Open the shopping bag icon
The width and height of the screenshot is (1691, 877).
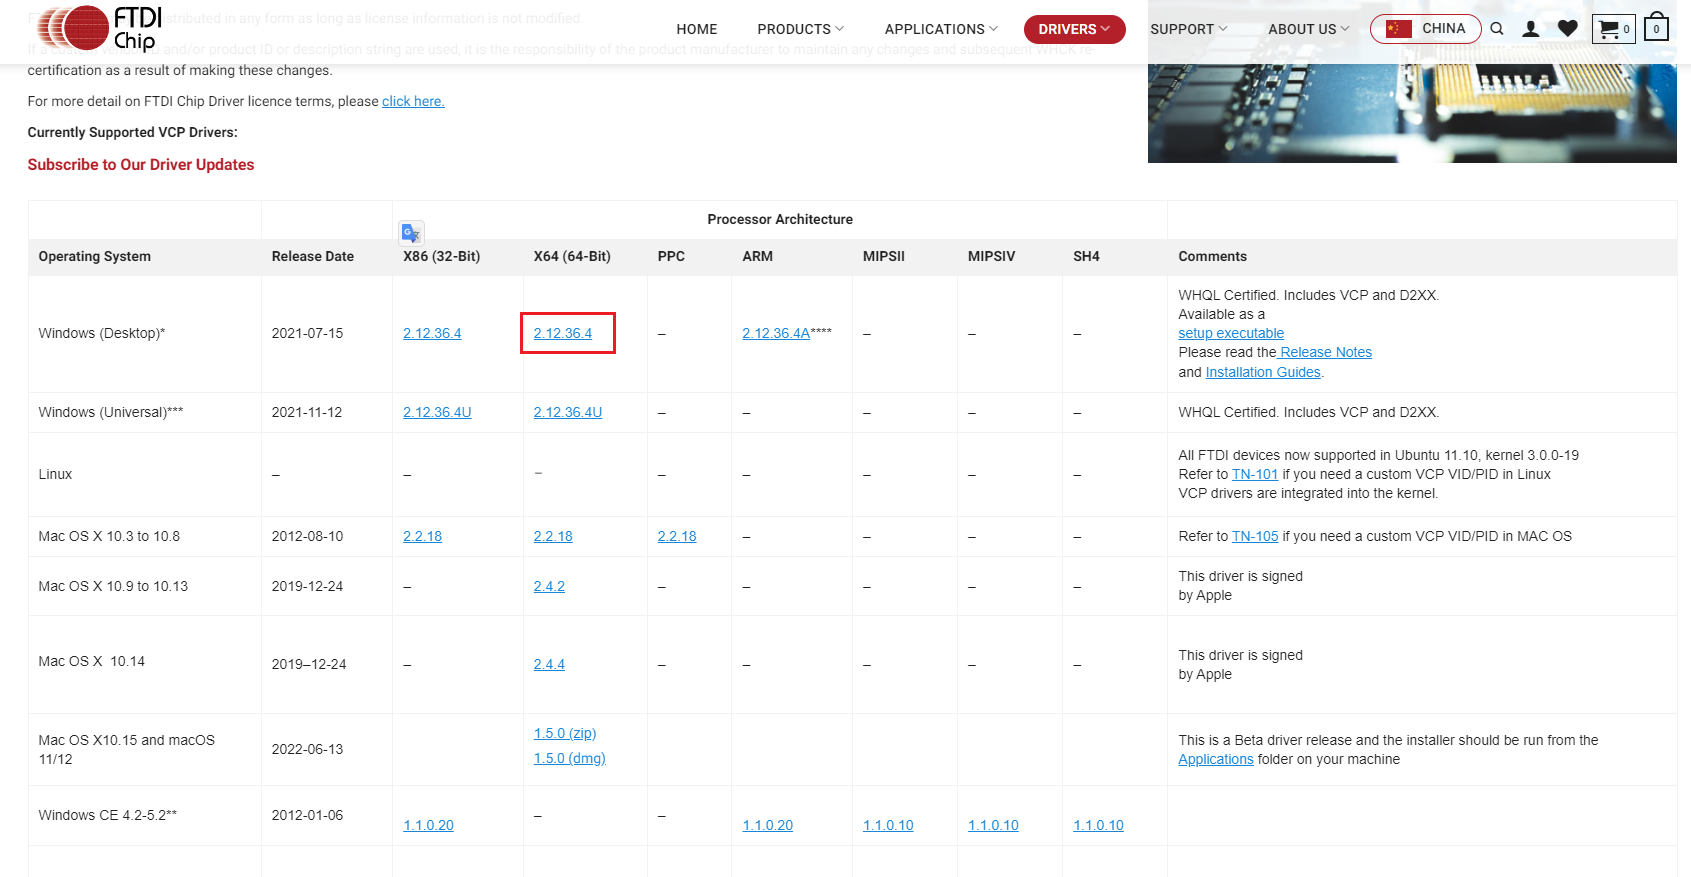tap(1657, 27)
